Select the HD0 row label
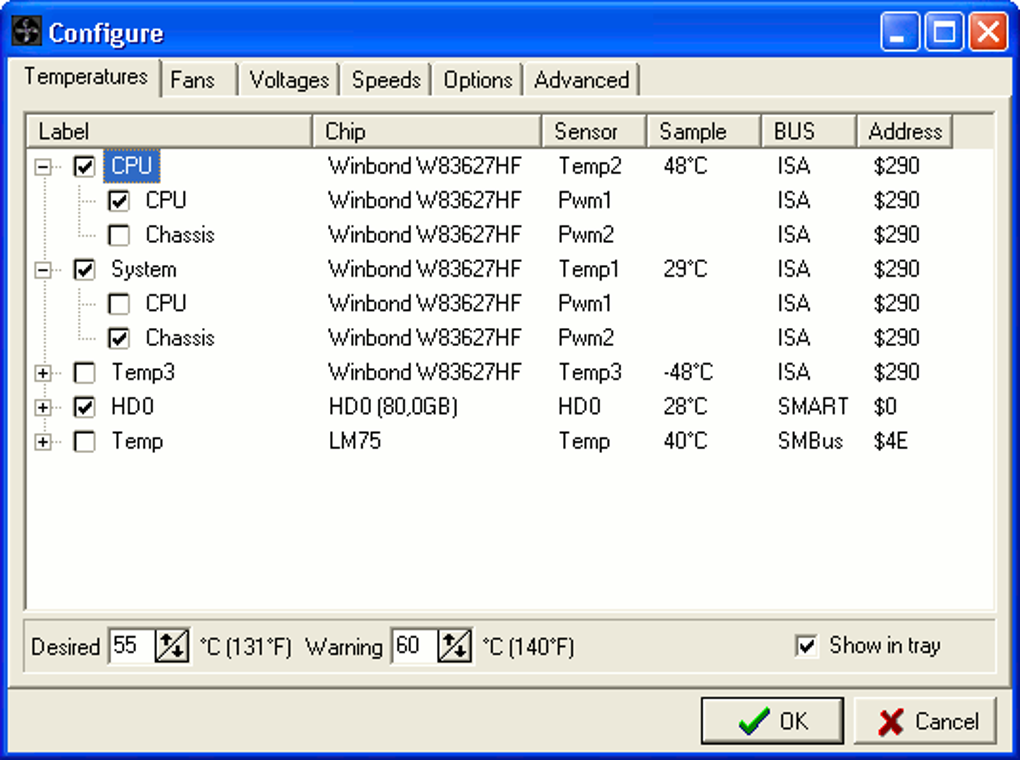1020x760 pixels. [133, 407]
